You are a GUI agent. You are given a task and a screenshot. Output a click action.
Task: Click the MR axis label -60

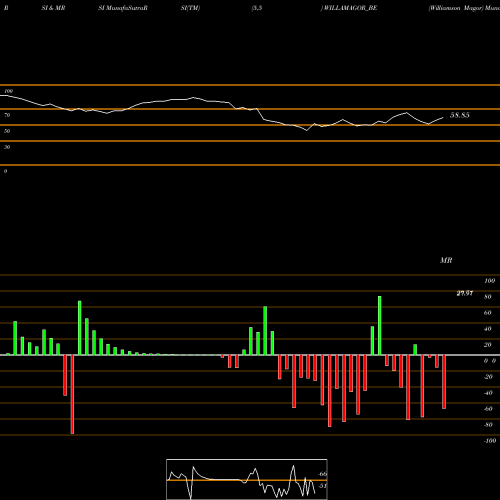(488, 409)
